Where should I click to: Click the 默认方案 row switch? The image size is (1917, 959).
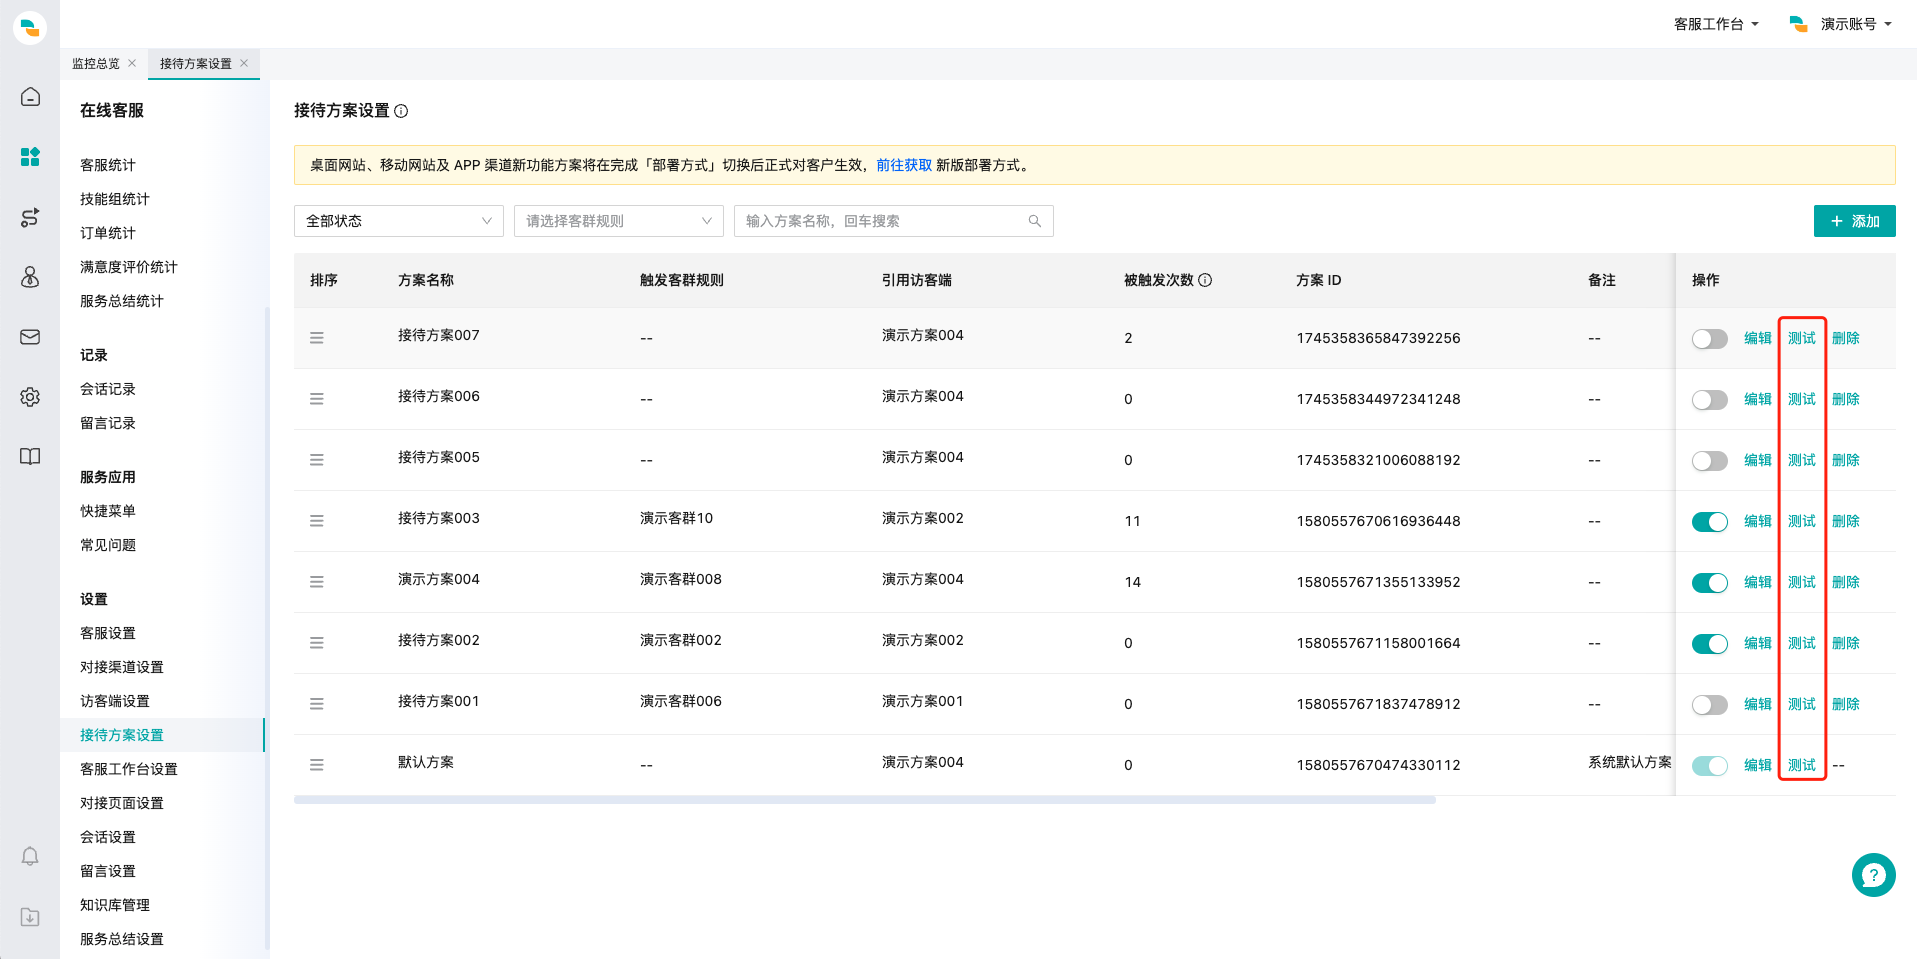pos(1709,766)
